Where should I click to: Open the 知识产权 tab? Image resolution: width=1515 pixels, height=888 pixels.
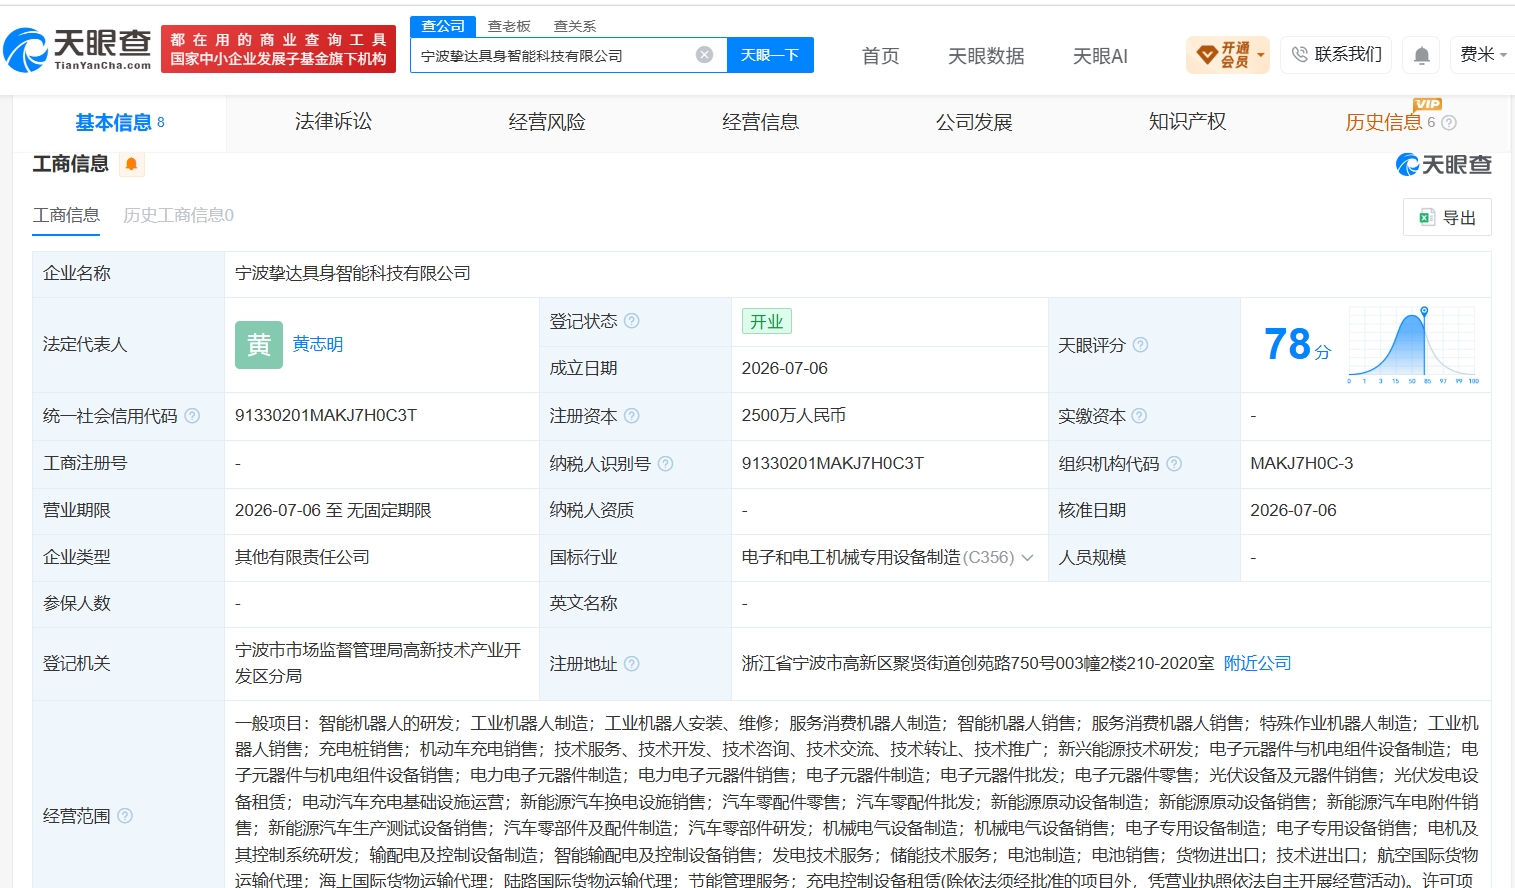(1187, 122)
